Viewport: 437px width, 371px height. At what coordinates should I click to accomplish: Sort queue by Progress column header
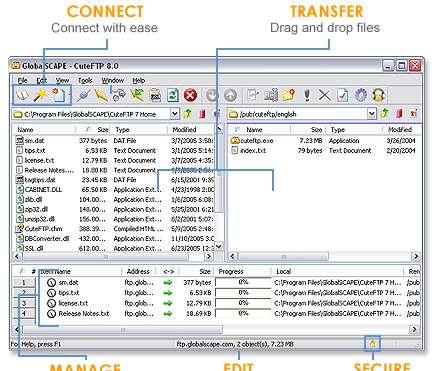click(242, 272)
